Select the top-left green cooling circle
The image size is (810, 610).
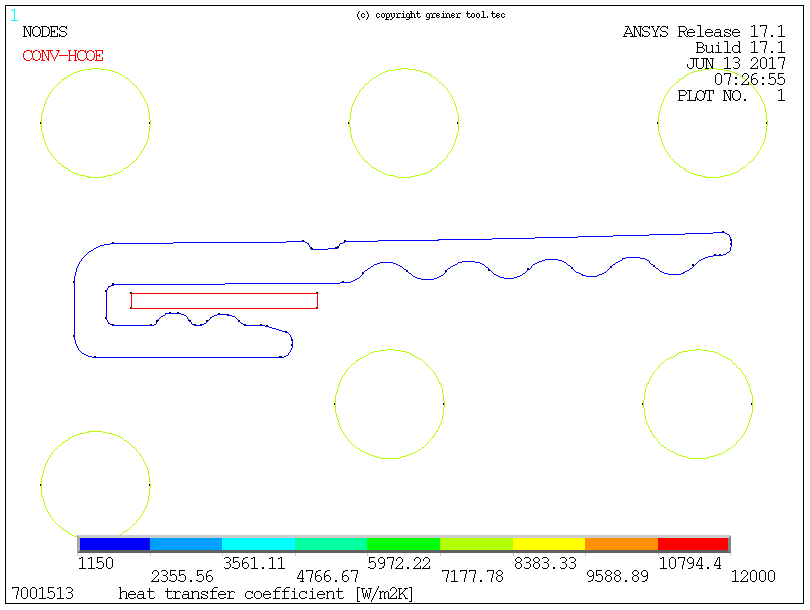coord(95,123)
